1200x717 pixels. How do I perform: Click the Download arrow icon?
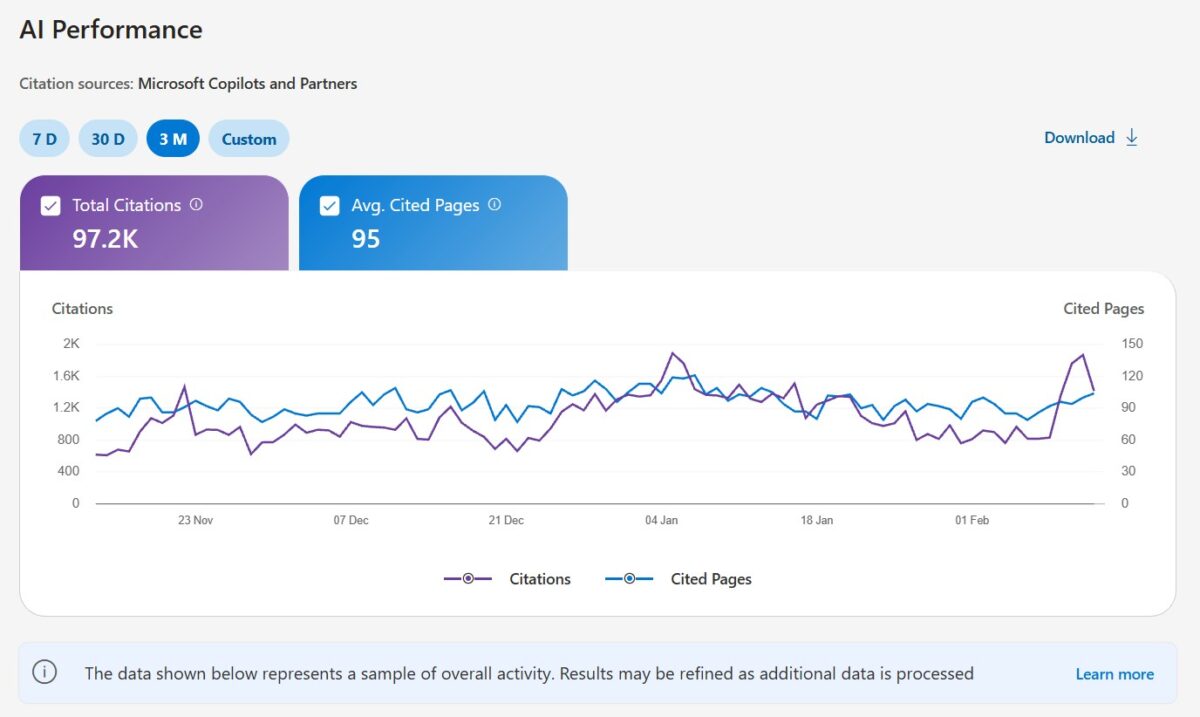(1131, 137)
